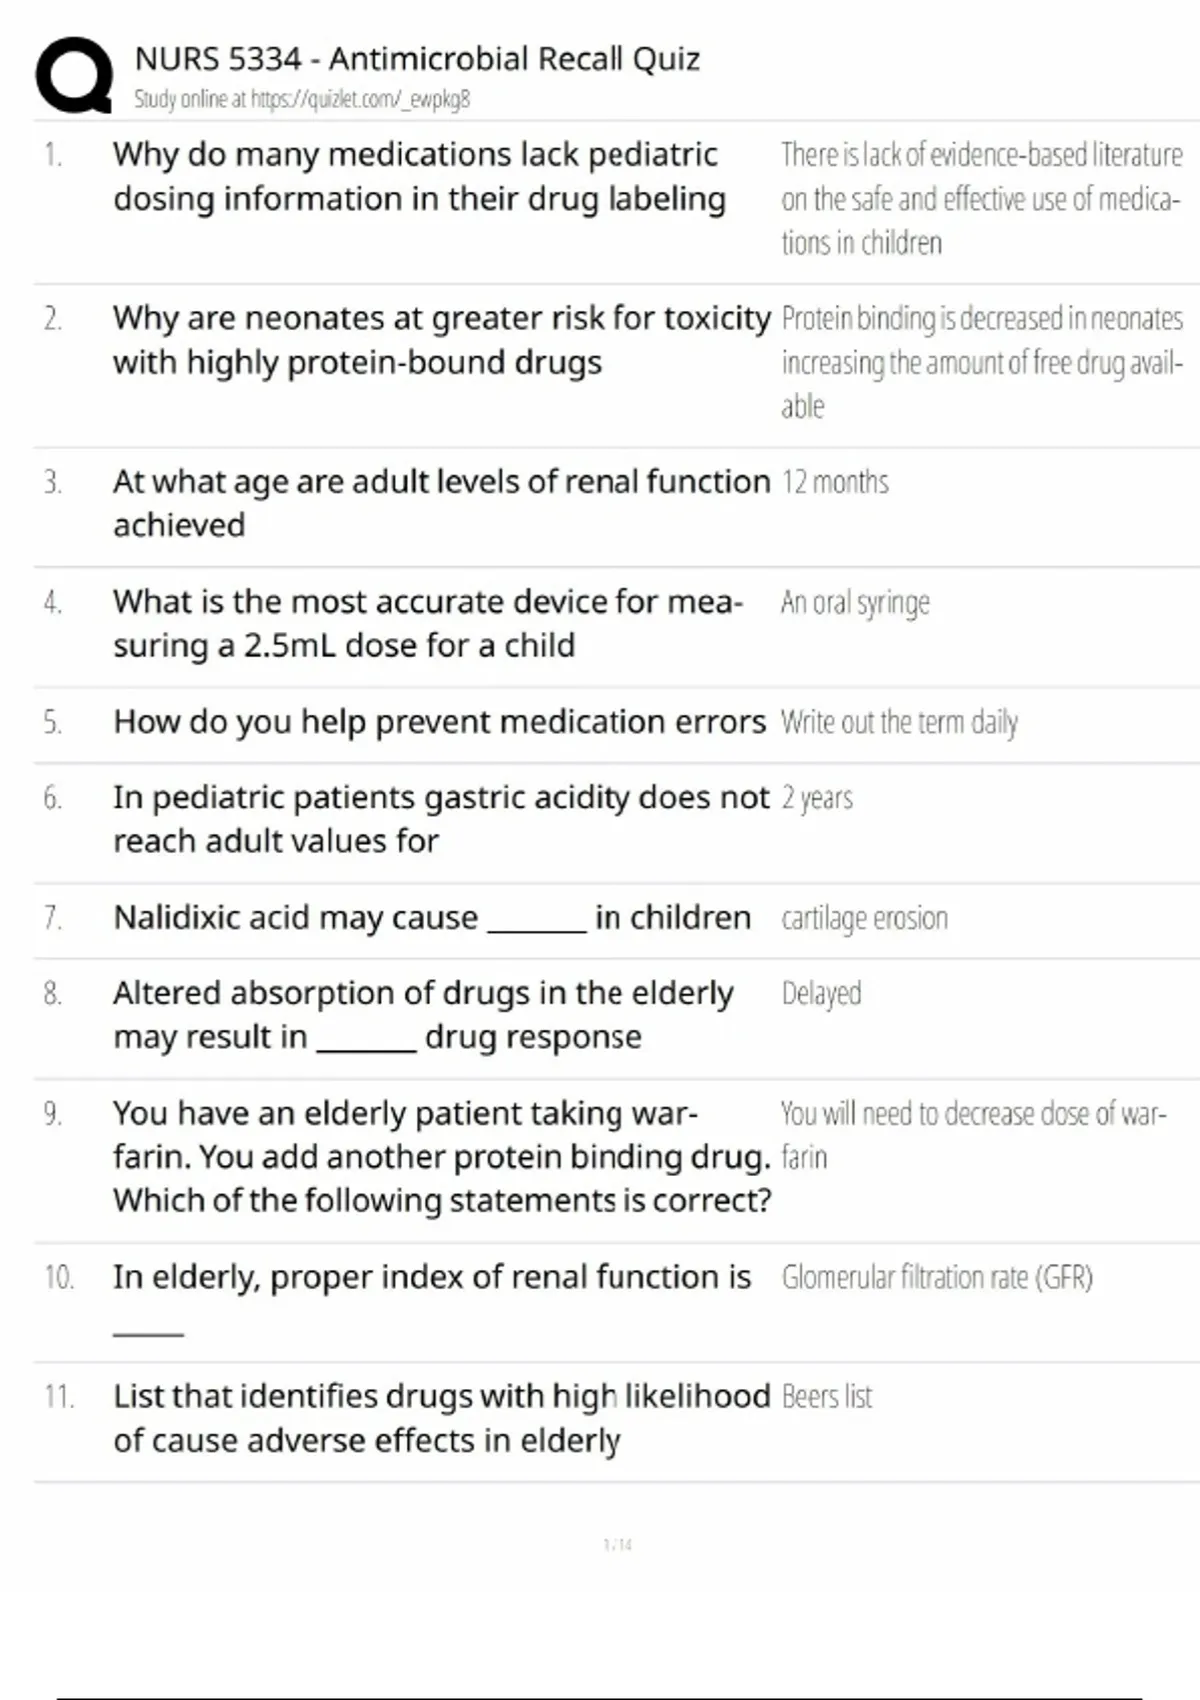The image size is (1200, 1700).
Task: Click the "2 years" answer
Action: point(817,798)
